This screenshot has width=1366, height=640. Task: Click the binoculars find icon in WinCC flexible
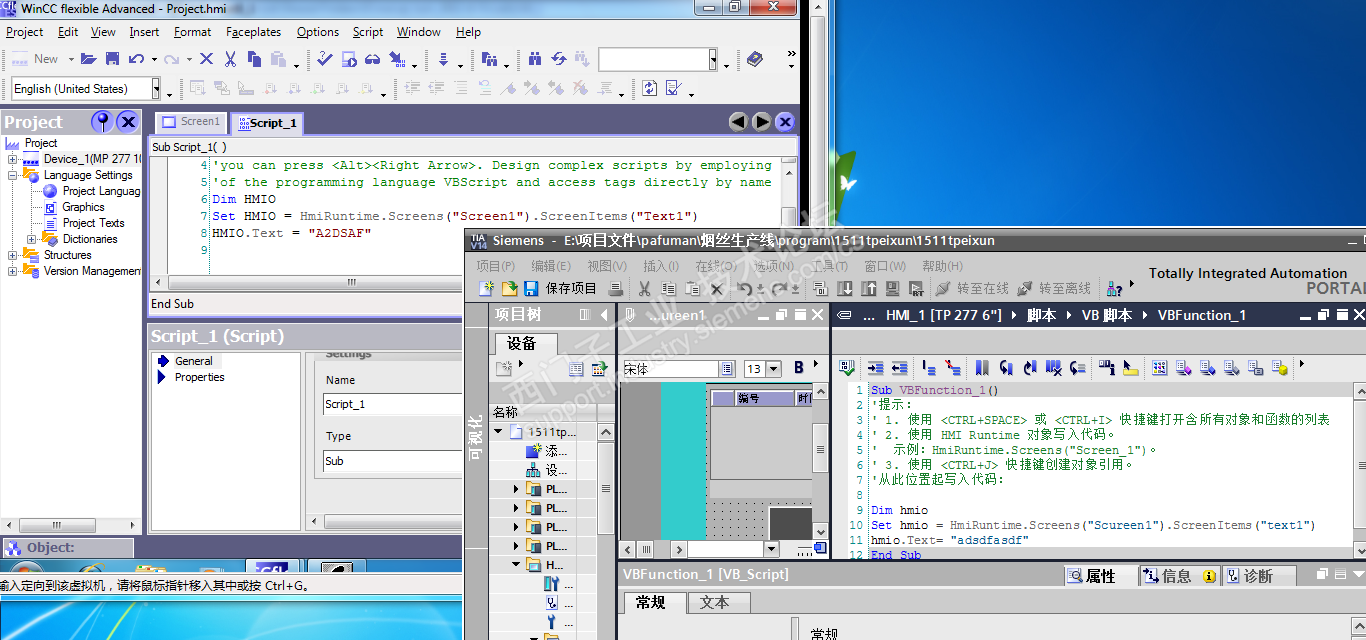(x=535, y=59)
